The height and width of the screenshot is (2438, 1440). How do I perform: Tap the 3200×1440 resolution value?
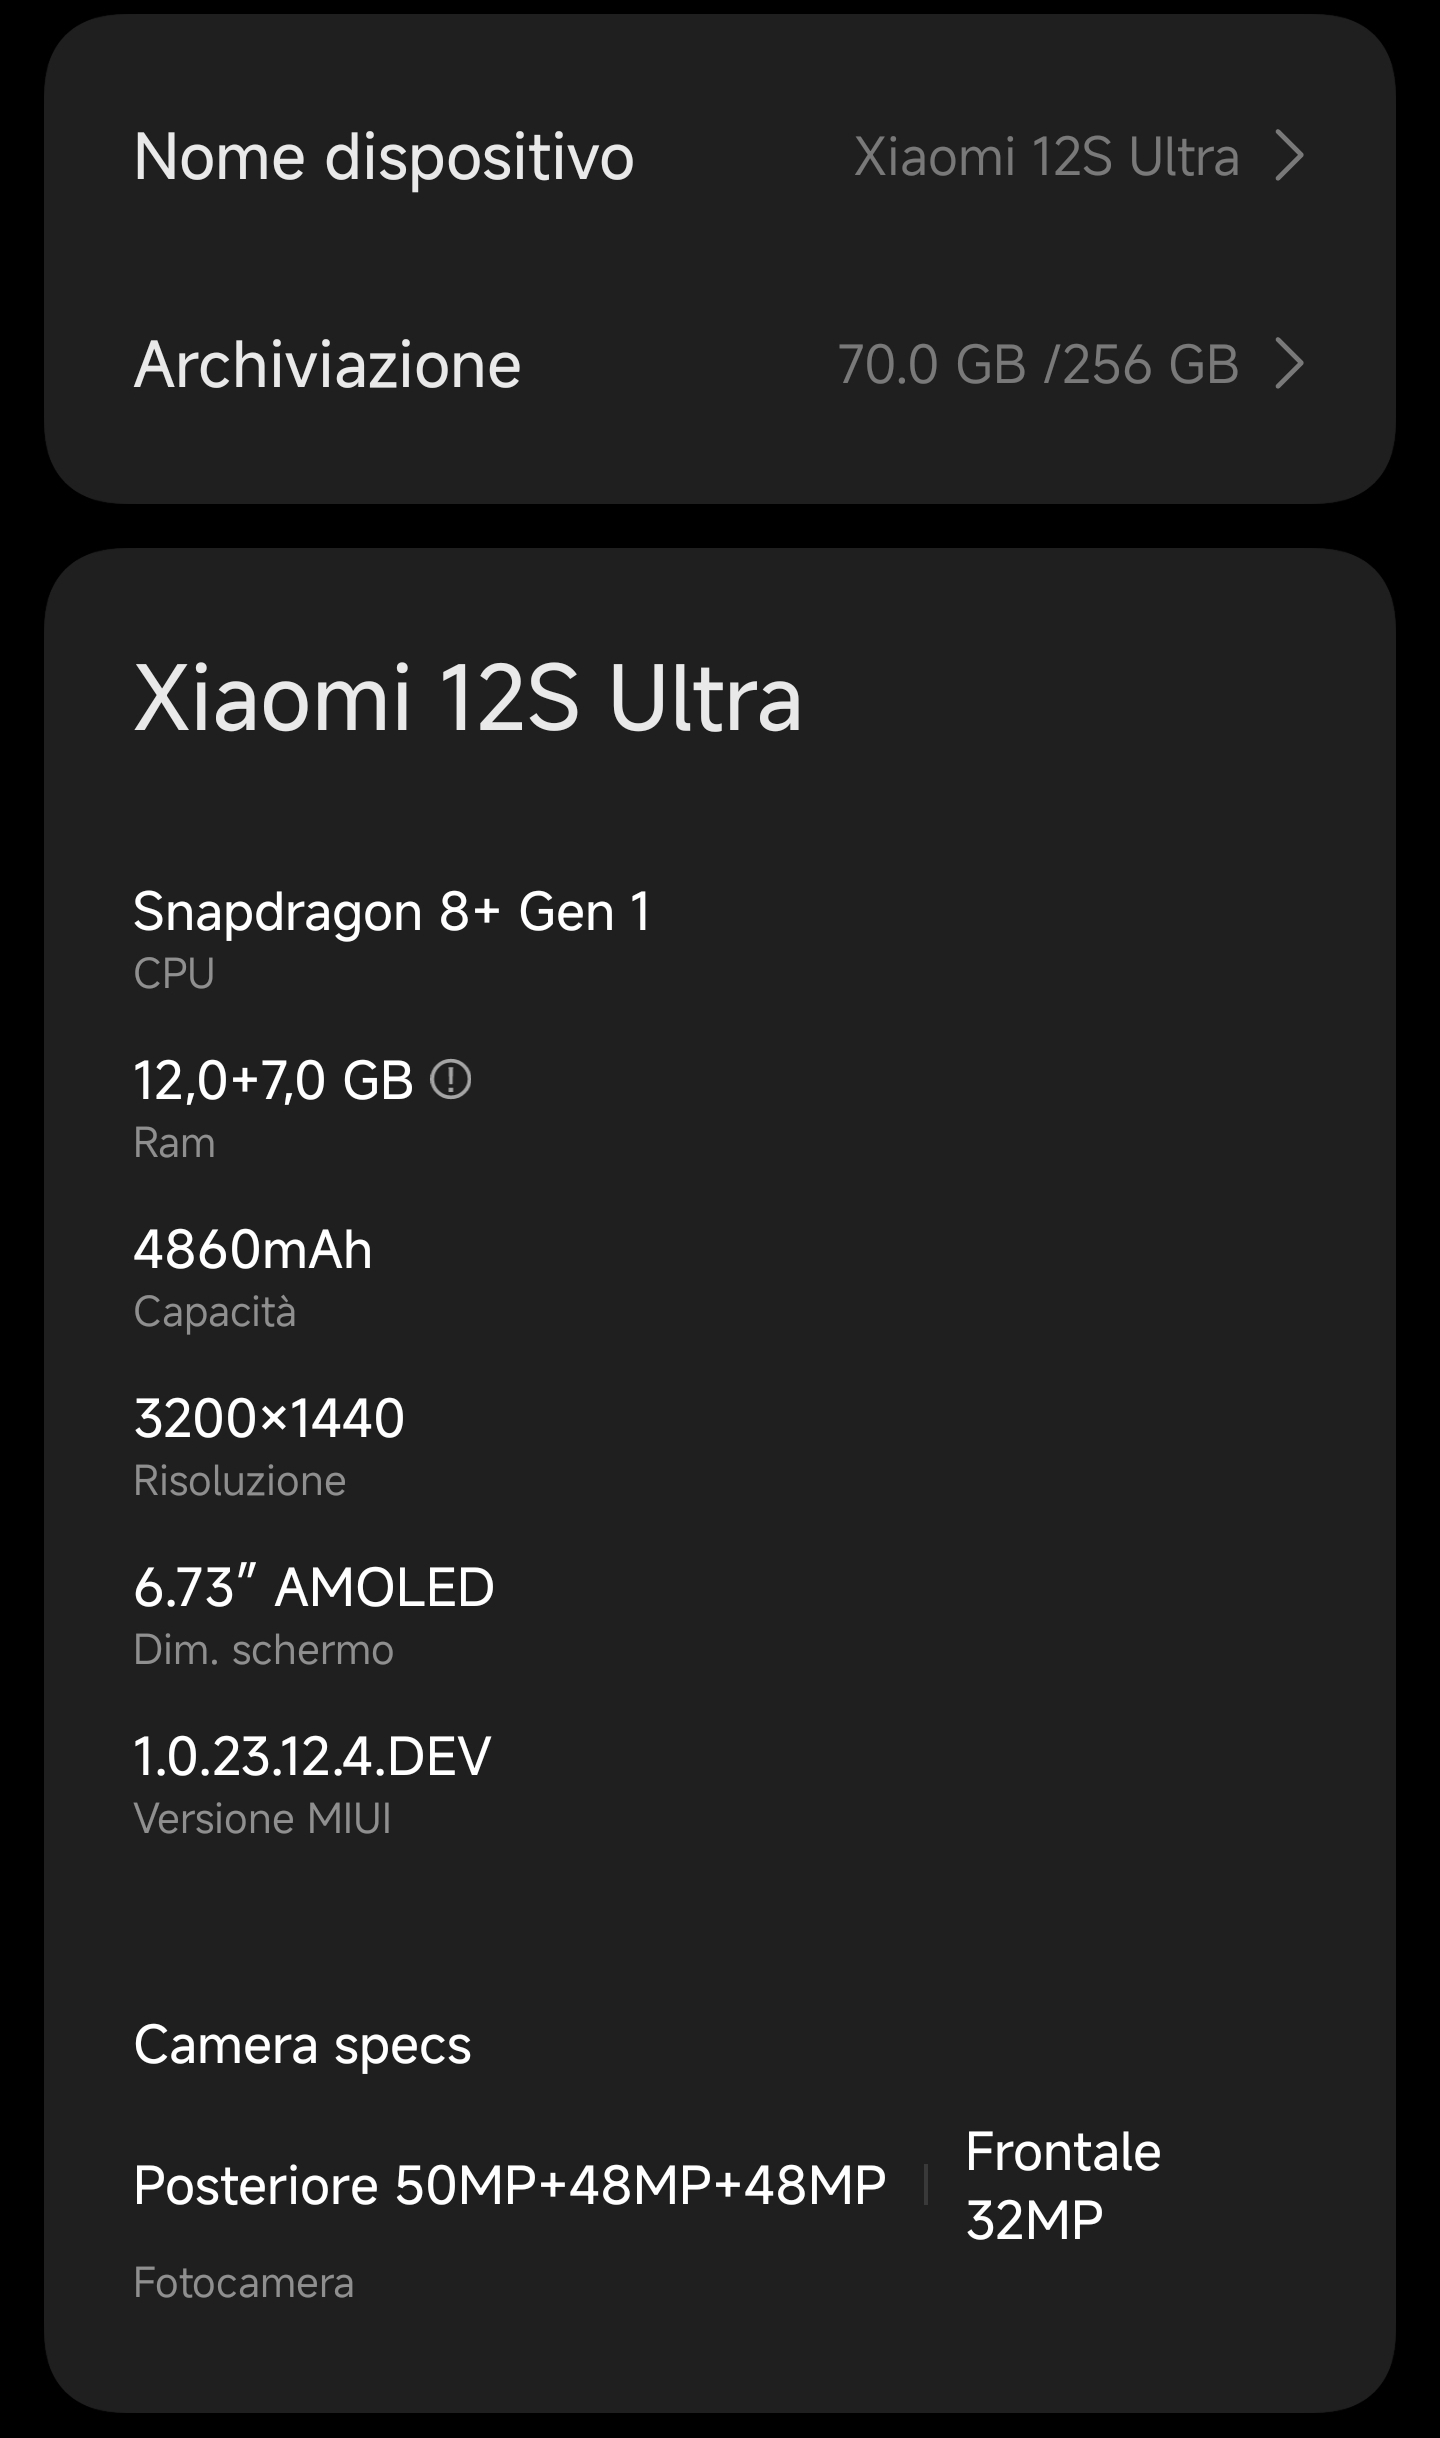pos(269,1419)
